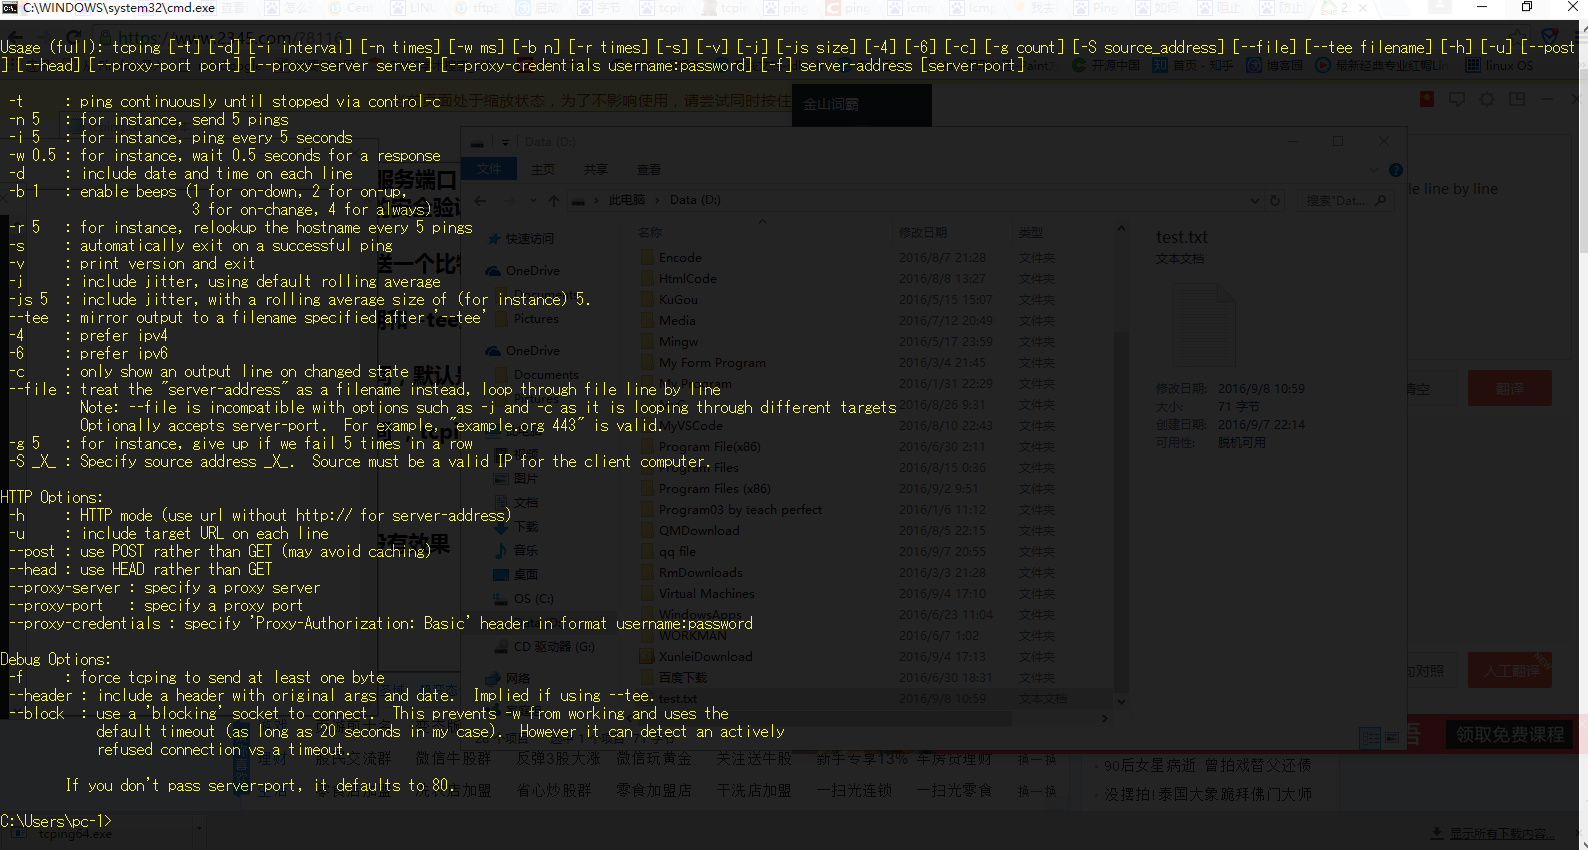
Task: Click Data (D:) breadcrumb in address bar
Action: tap(695, 200)
